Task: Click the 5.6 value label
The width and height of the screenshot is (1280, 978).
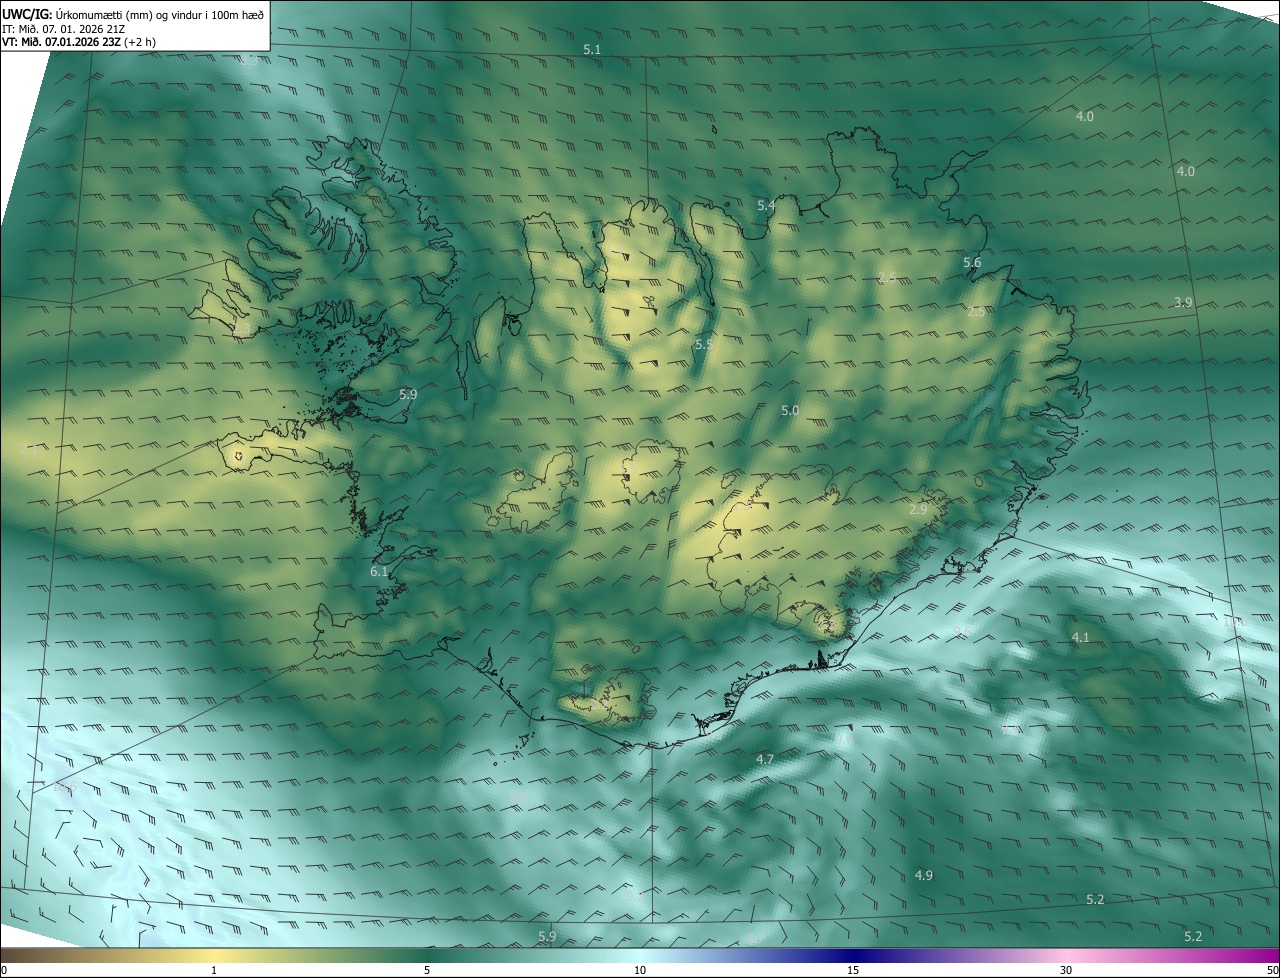Action: coord(972,263)
